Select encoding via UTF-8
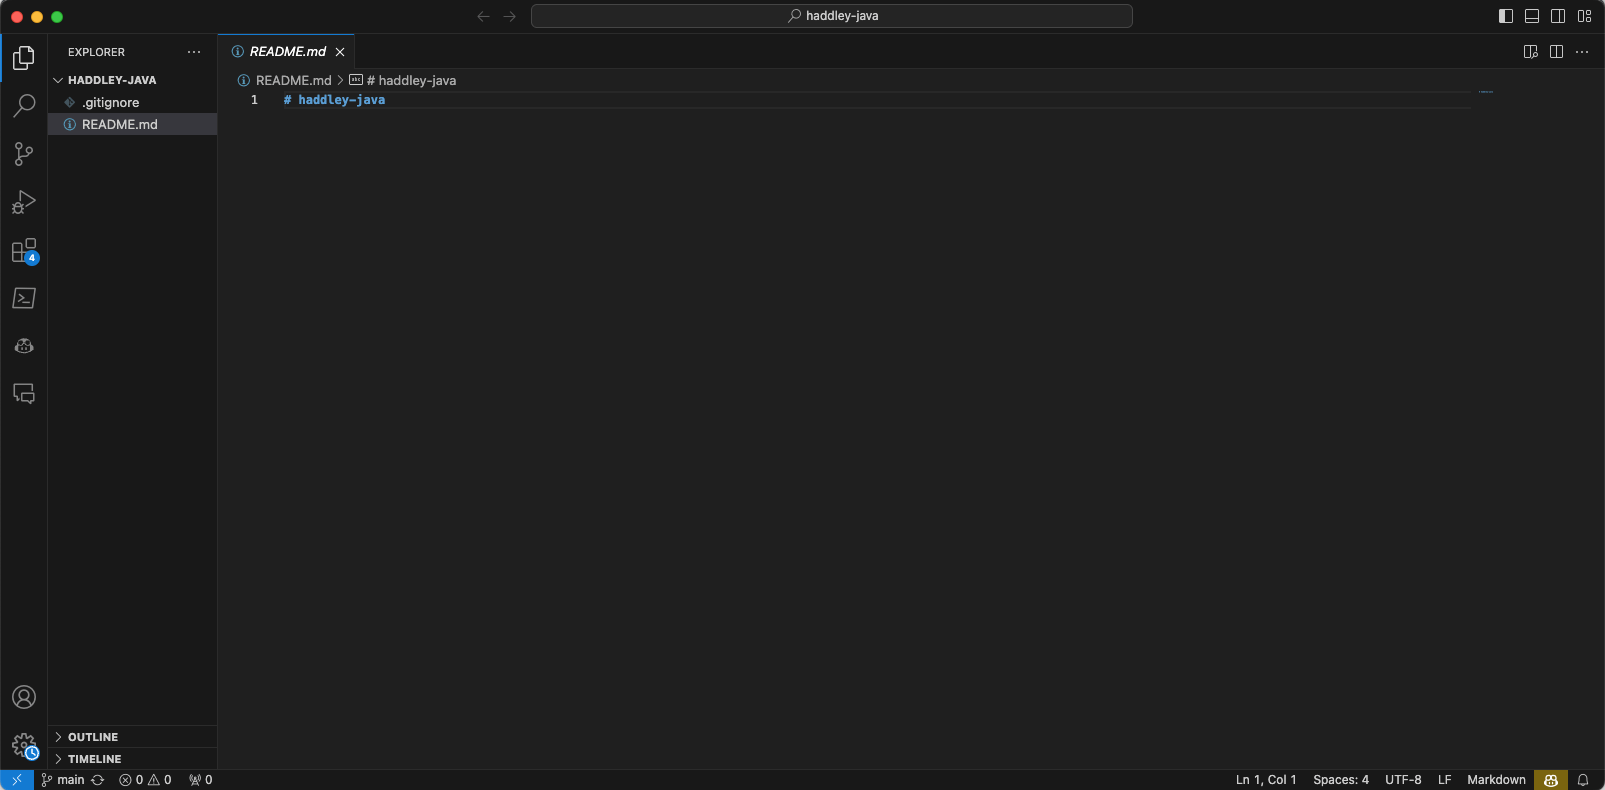Screen dimensions: 1605x790 click(x=1403, y=780)
